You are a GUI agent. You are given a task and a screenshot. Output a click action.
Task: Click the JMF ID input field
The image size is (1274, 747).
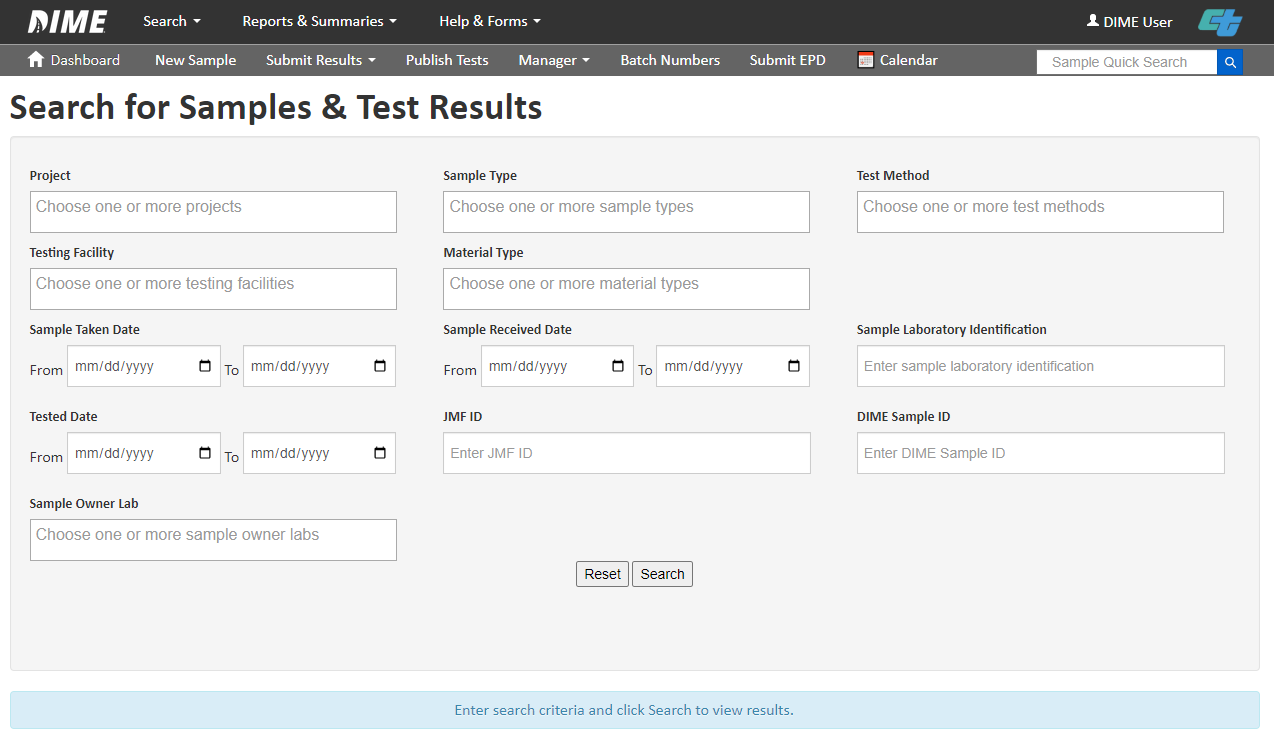626,453
